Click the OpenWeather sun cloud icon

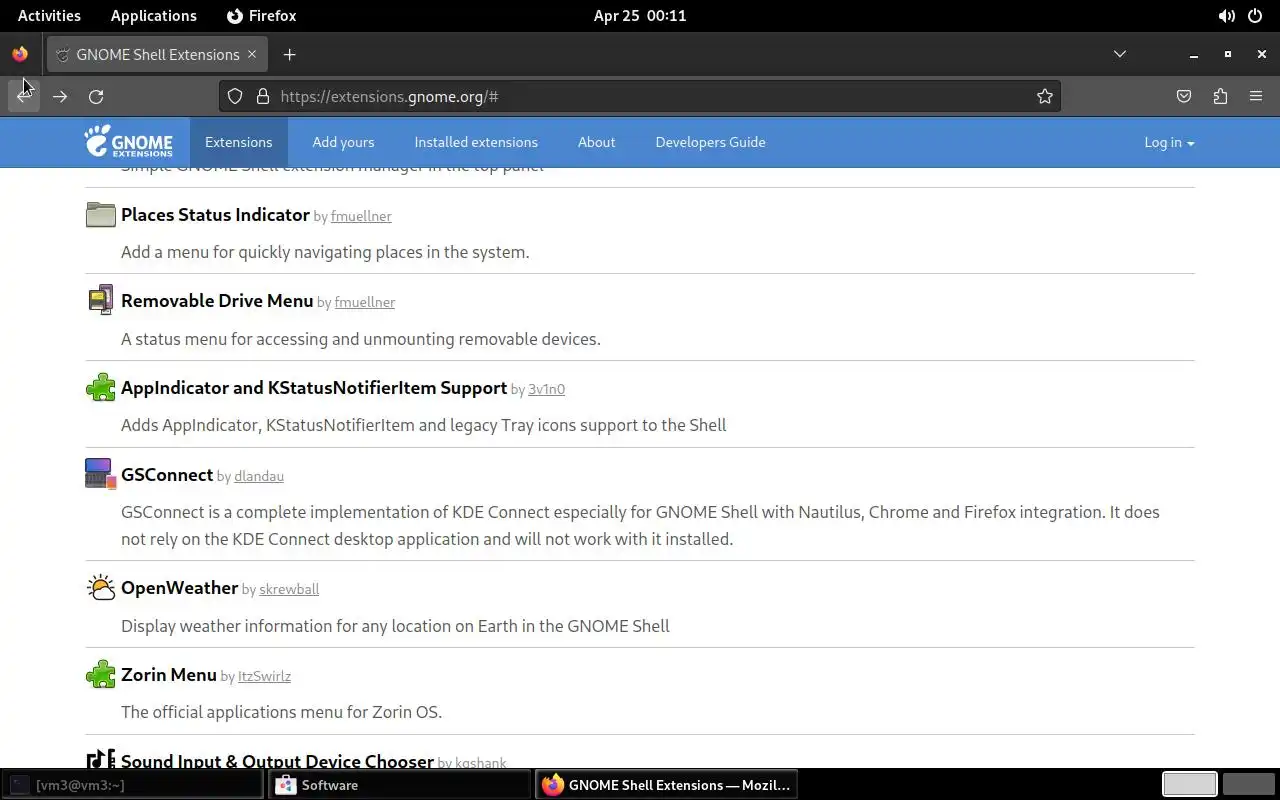(x=100, y=588)
